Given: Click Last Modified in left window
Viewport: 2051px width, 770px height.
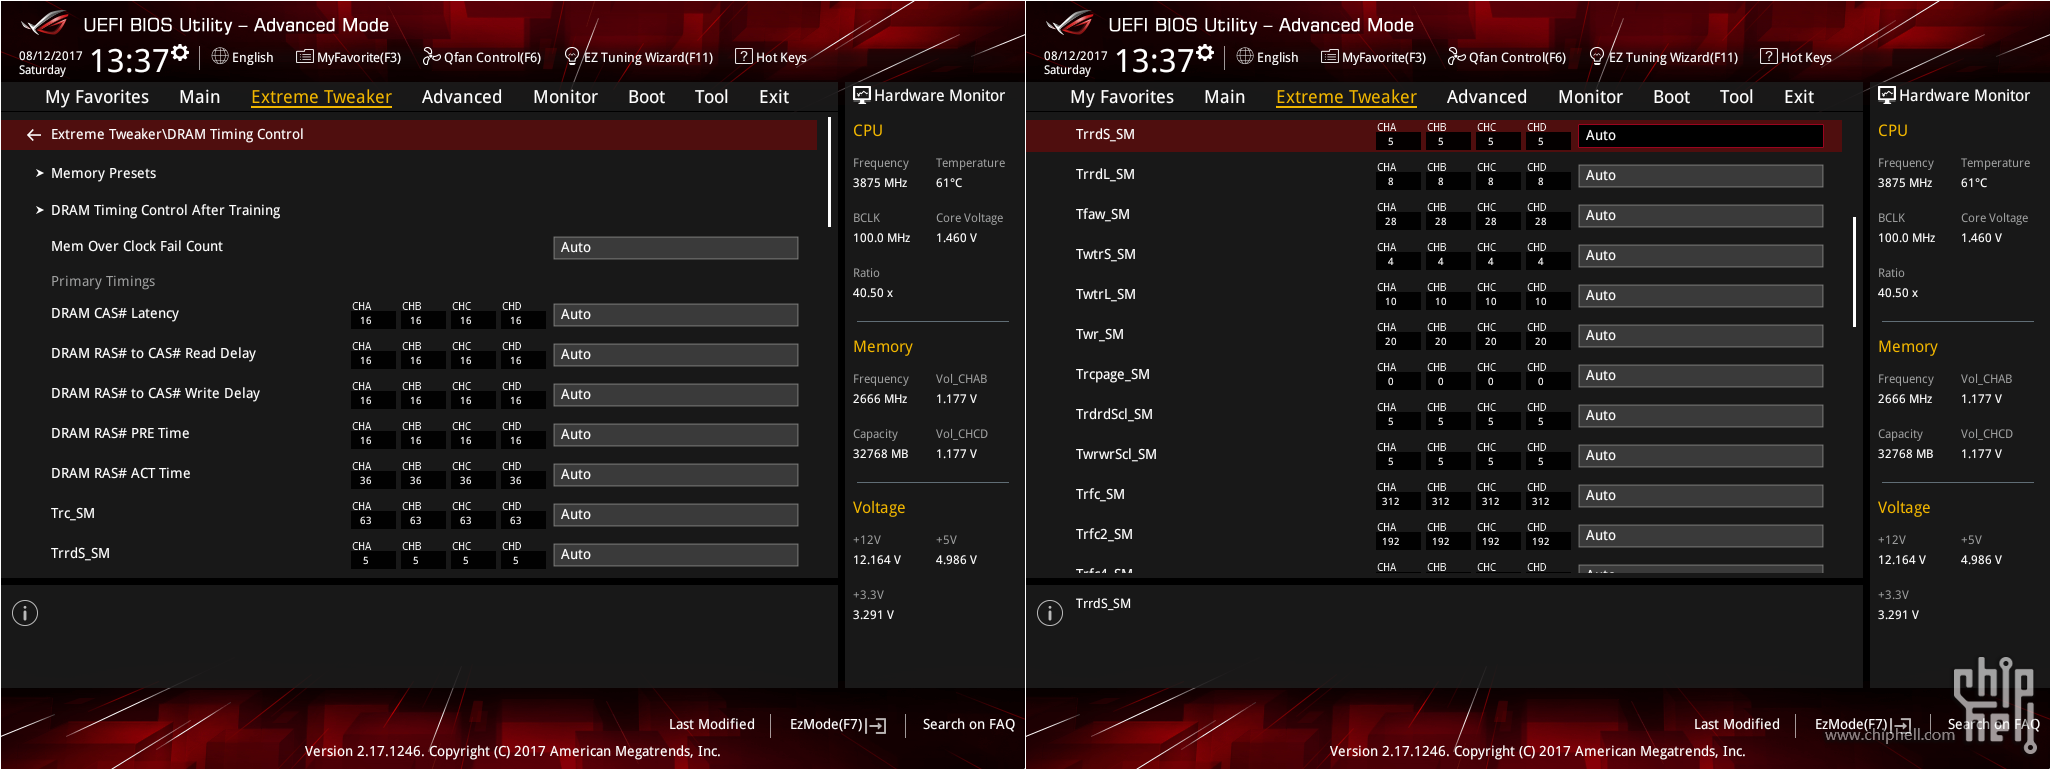Looking at the screenshot, I should (712, 724).
